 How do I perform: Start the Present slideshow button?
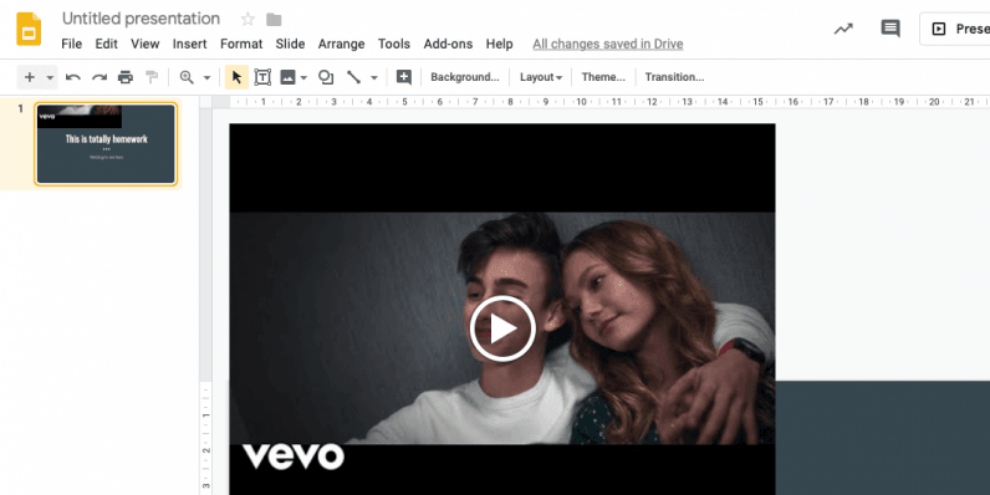click(955, 29)
